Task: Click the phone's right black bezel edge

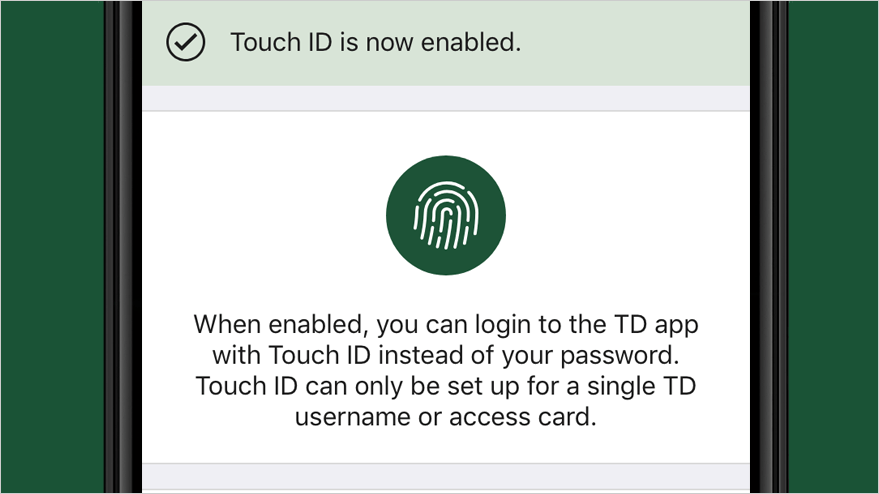Action: tap(769, 247)
